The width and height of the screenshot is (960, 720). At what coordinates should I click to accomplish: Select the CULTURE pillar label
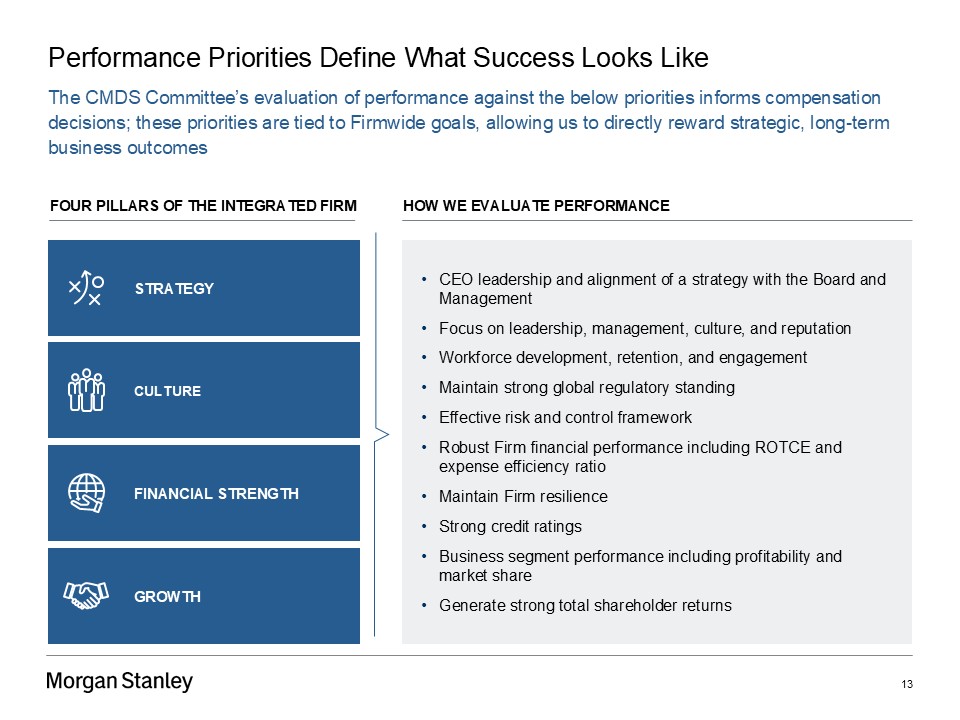point(167,391)
